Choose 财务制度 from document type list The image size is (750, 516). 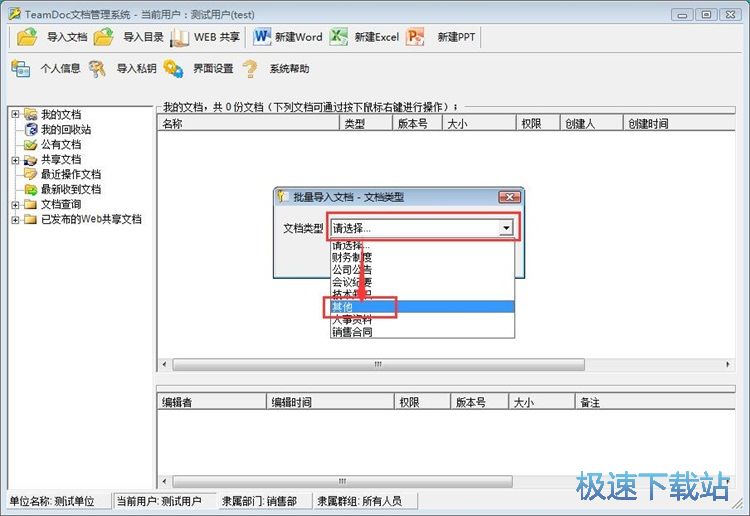click(x=422, y=257)
